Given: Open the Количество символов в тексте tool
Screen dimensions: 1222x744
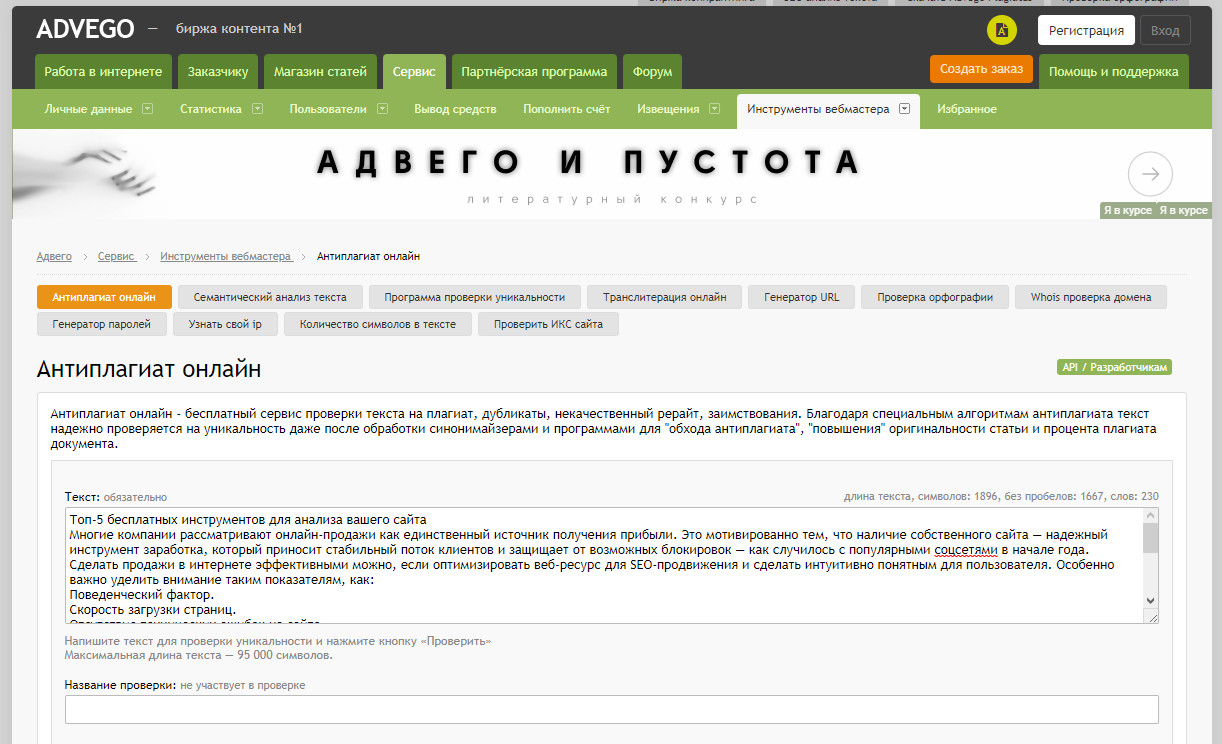Looking at the screenshot, I should point(378,324).
